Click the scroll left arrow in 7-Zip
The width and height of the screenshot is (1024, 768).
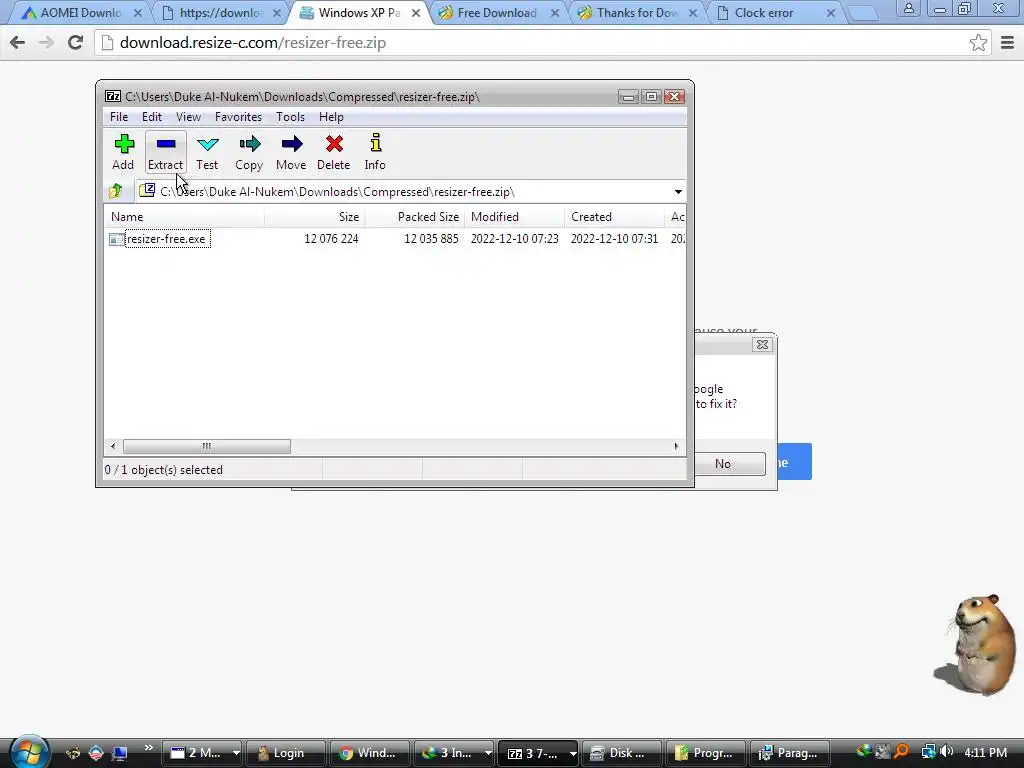point(113,446)
